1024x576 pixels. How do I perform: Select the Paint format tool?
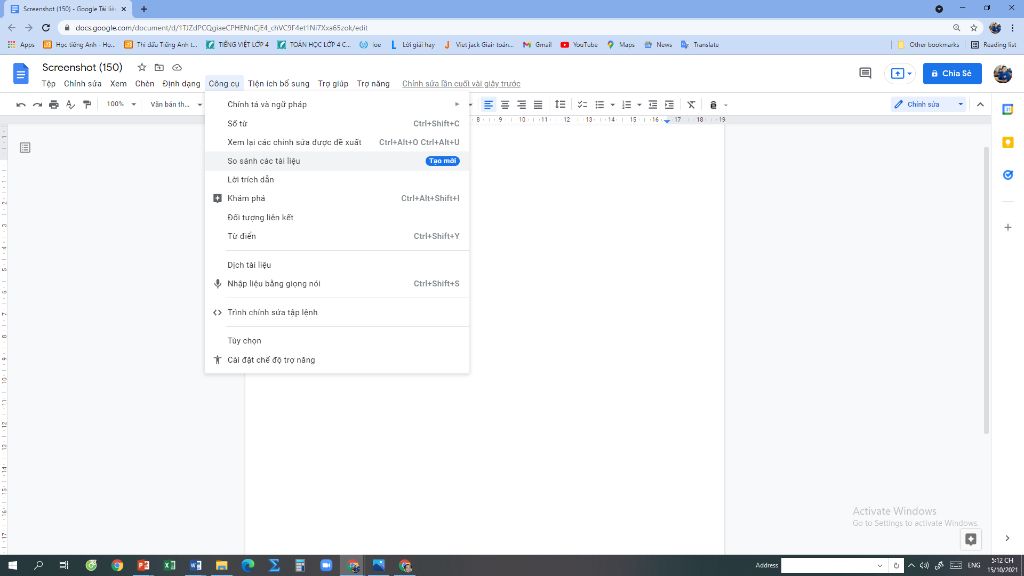(87, 104)
